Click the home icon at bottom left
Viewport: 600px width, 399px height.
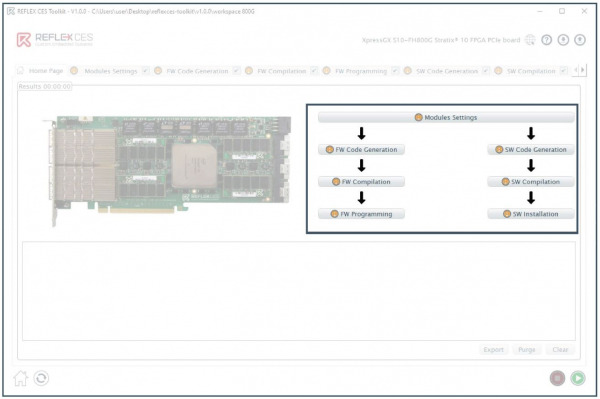(21, 378)
